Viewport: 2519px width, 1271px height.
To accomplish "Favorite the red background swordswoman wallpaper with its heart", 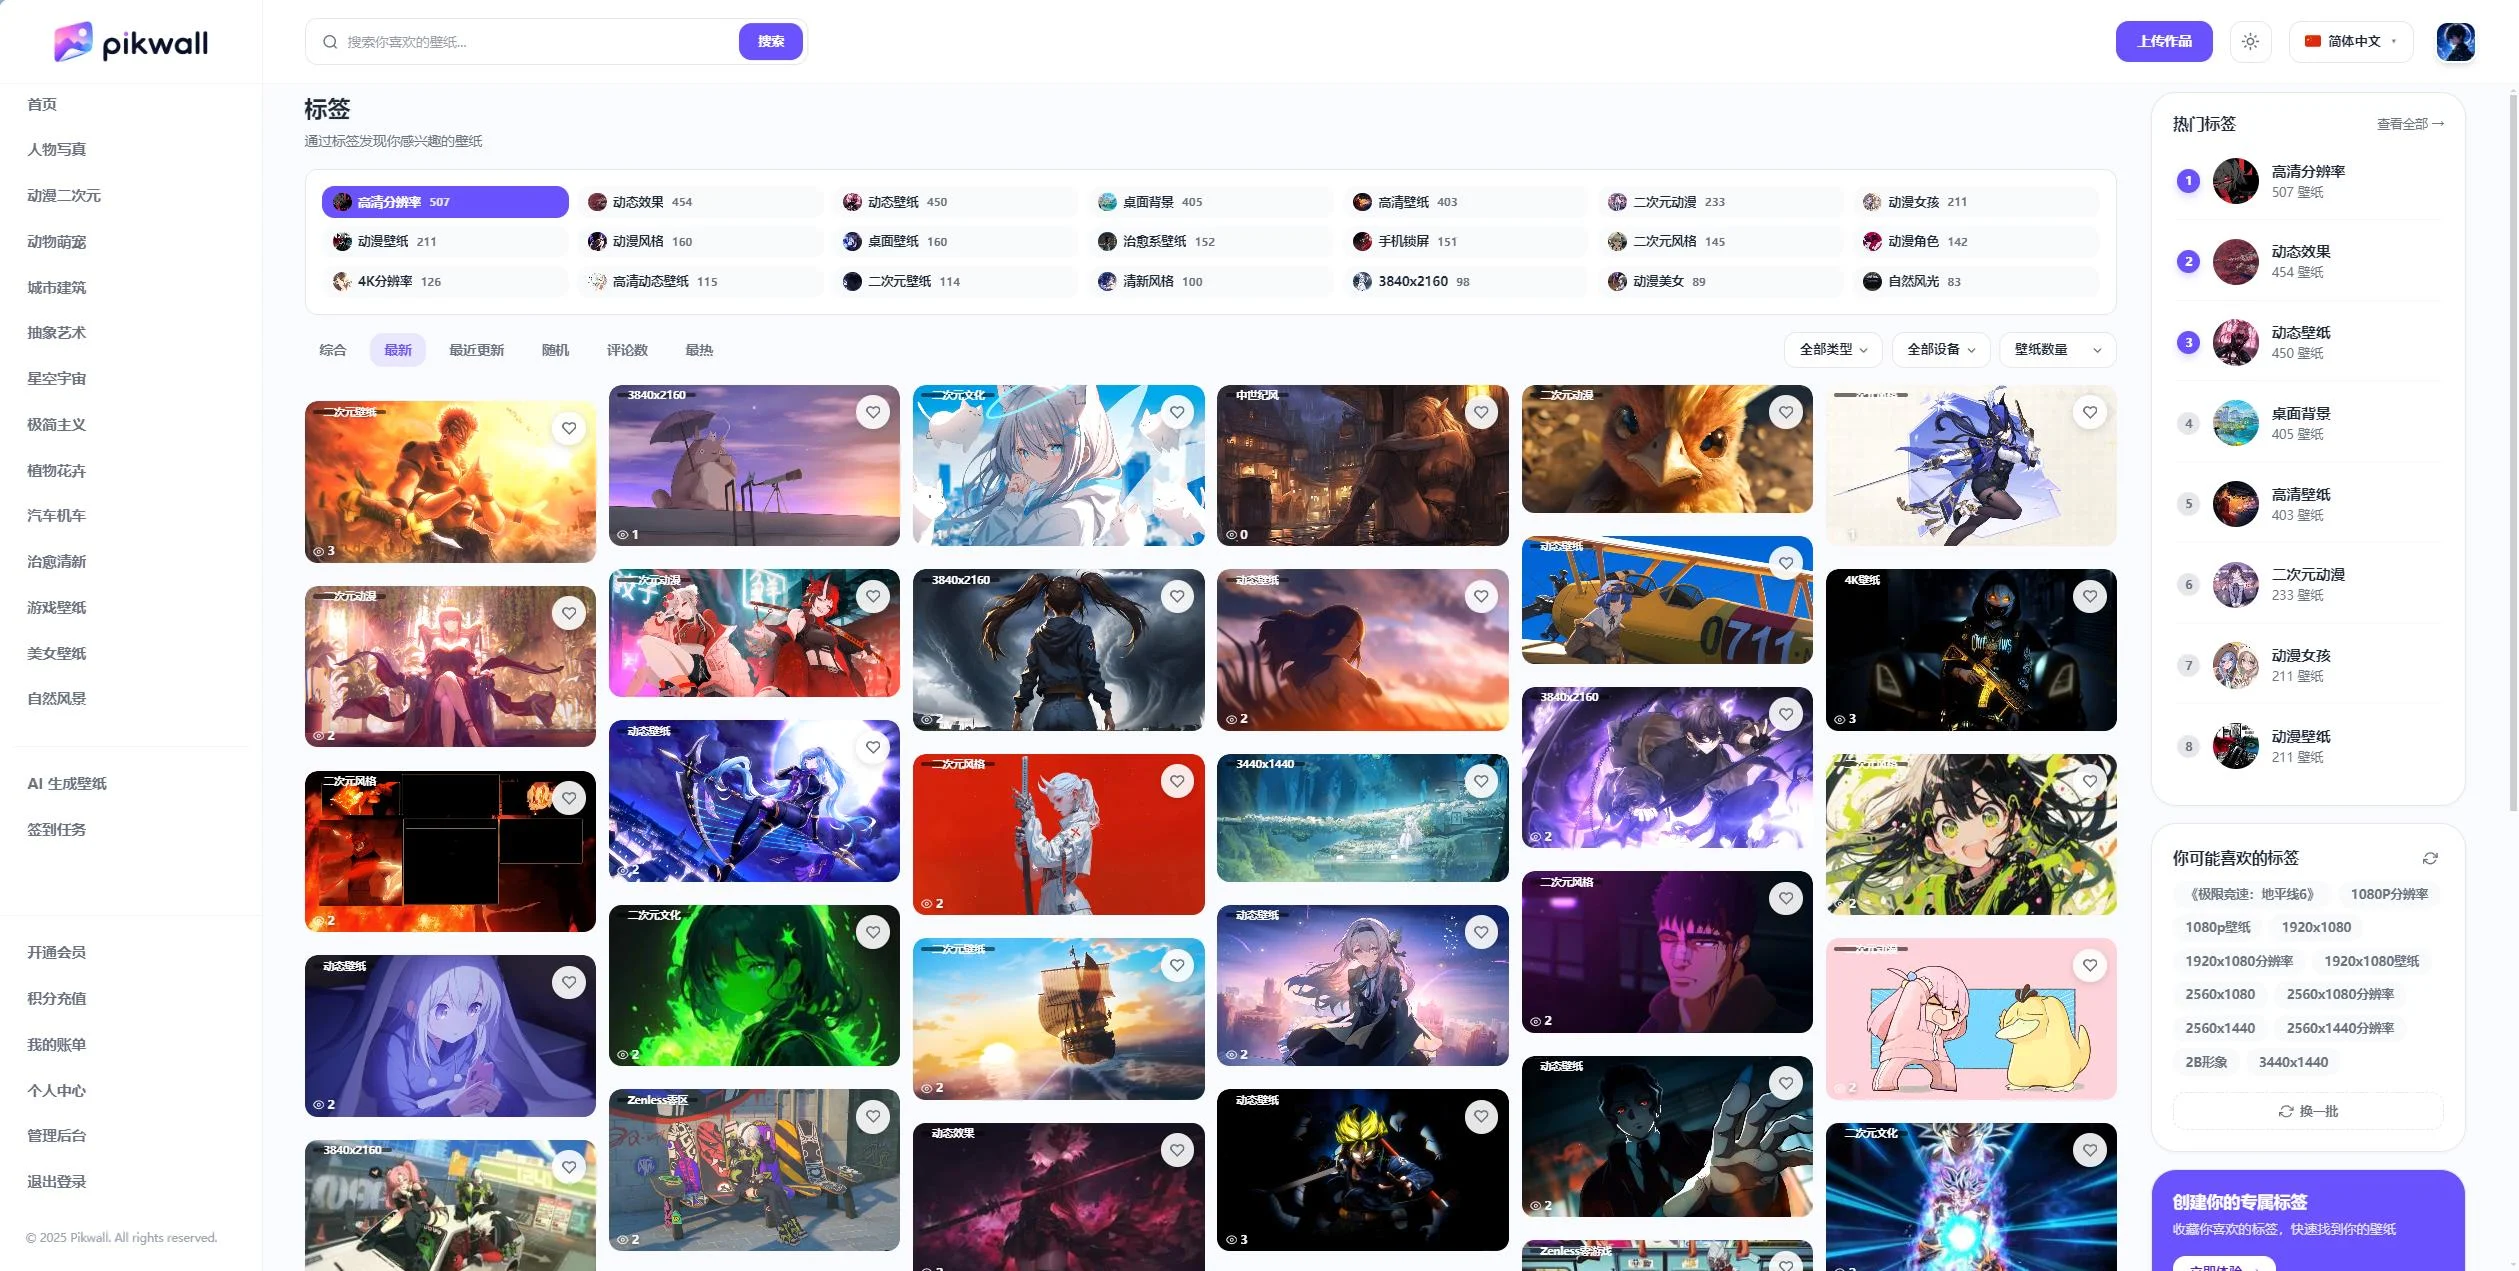I will click(1177, 781).
